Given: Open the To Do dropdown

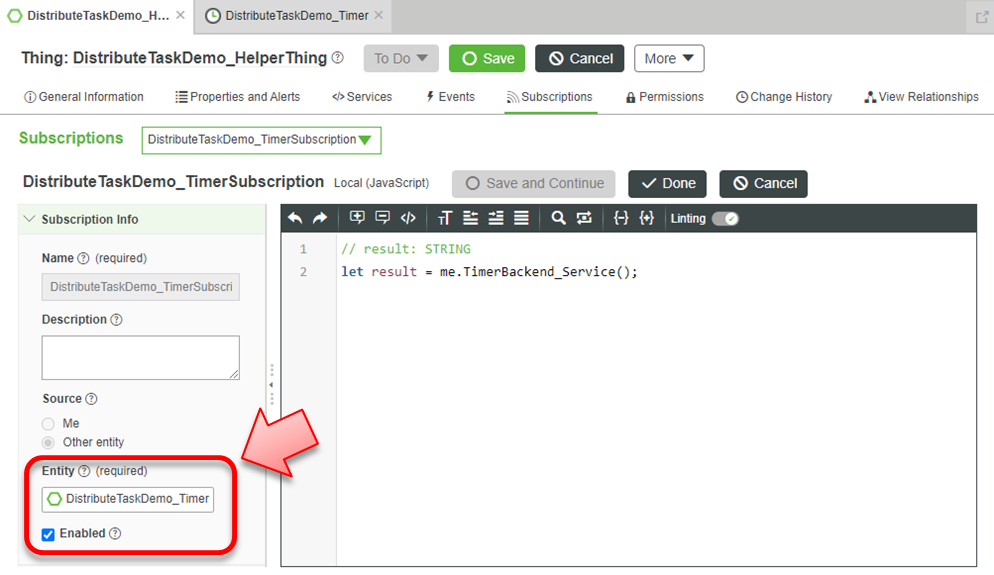Looking at the screenshot, I should coord(401,58).
